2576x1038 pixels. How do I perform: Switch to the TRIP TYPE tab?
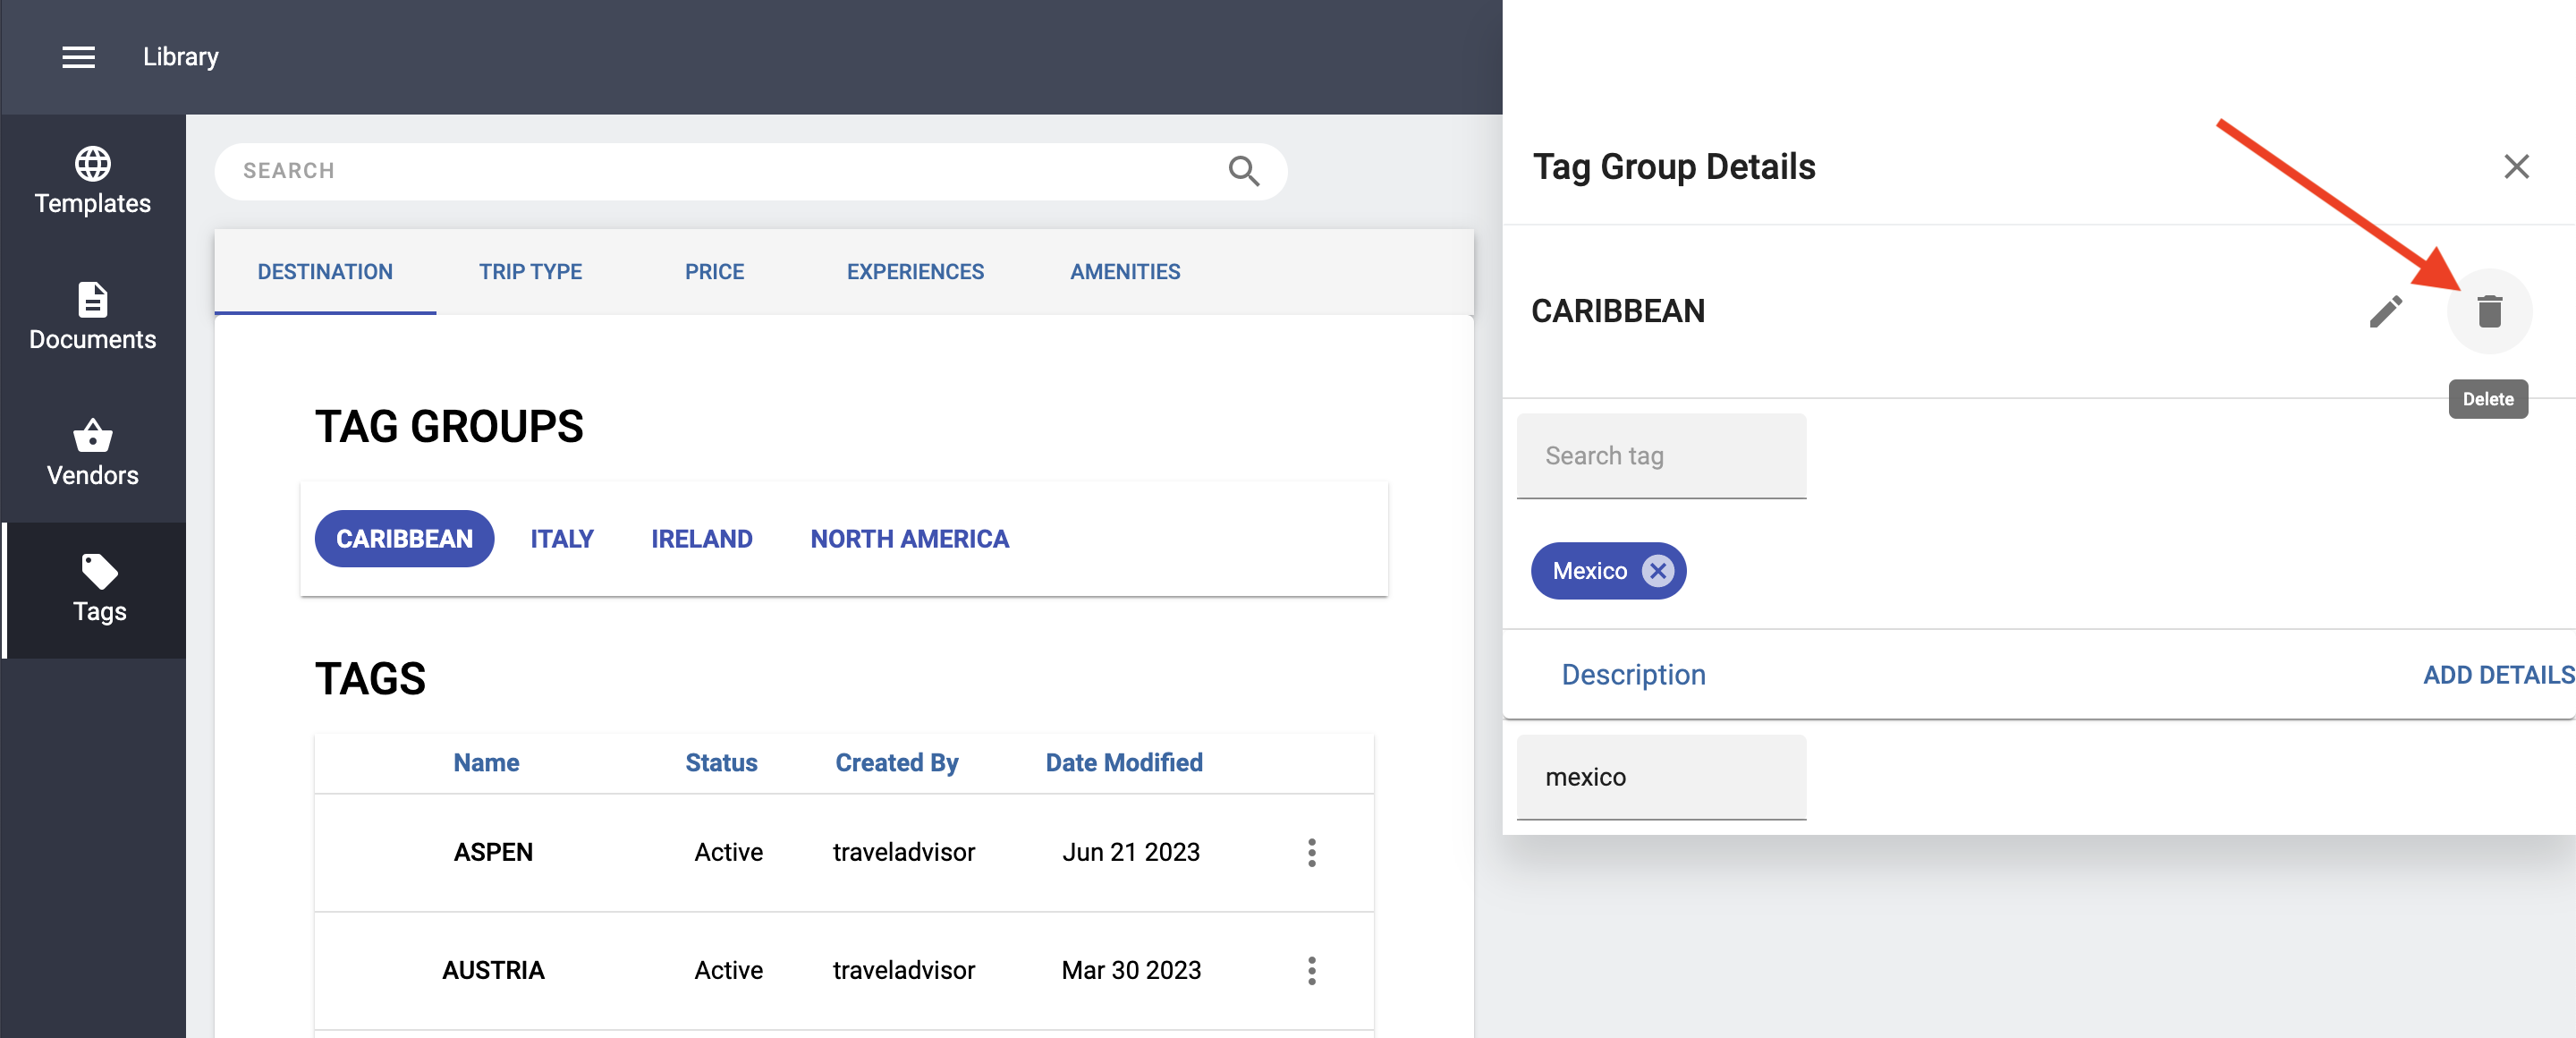[530, 272]
